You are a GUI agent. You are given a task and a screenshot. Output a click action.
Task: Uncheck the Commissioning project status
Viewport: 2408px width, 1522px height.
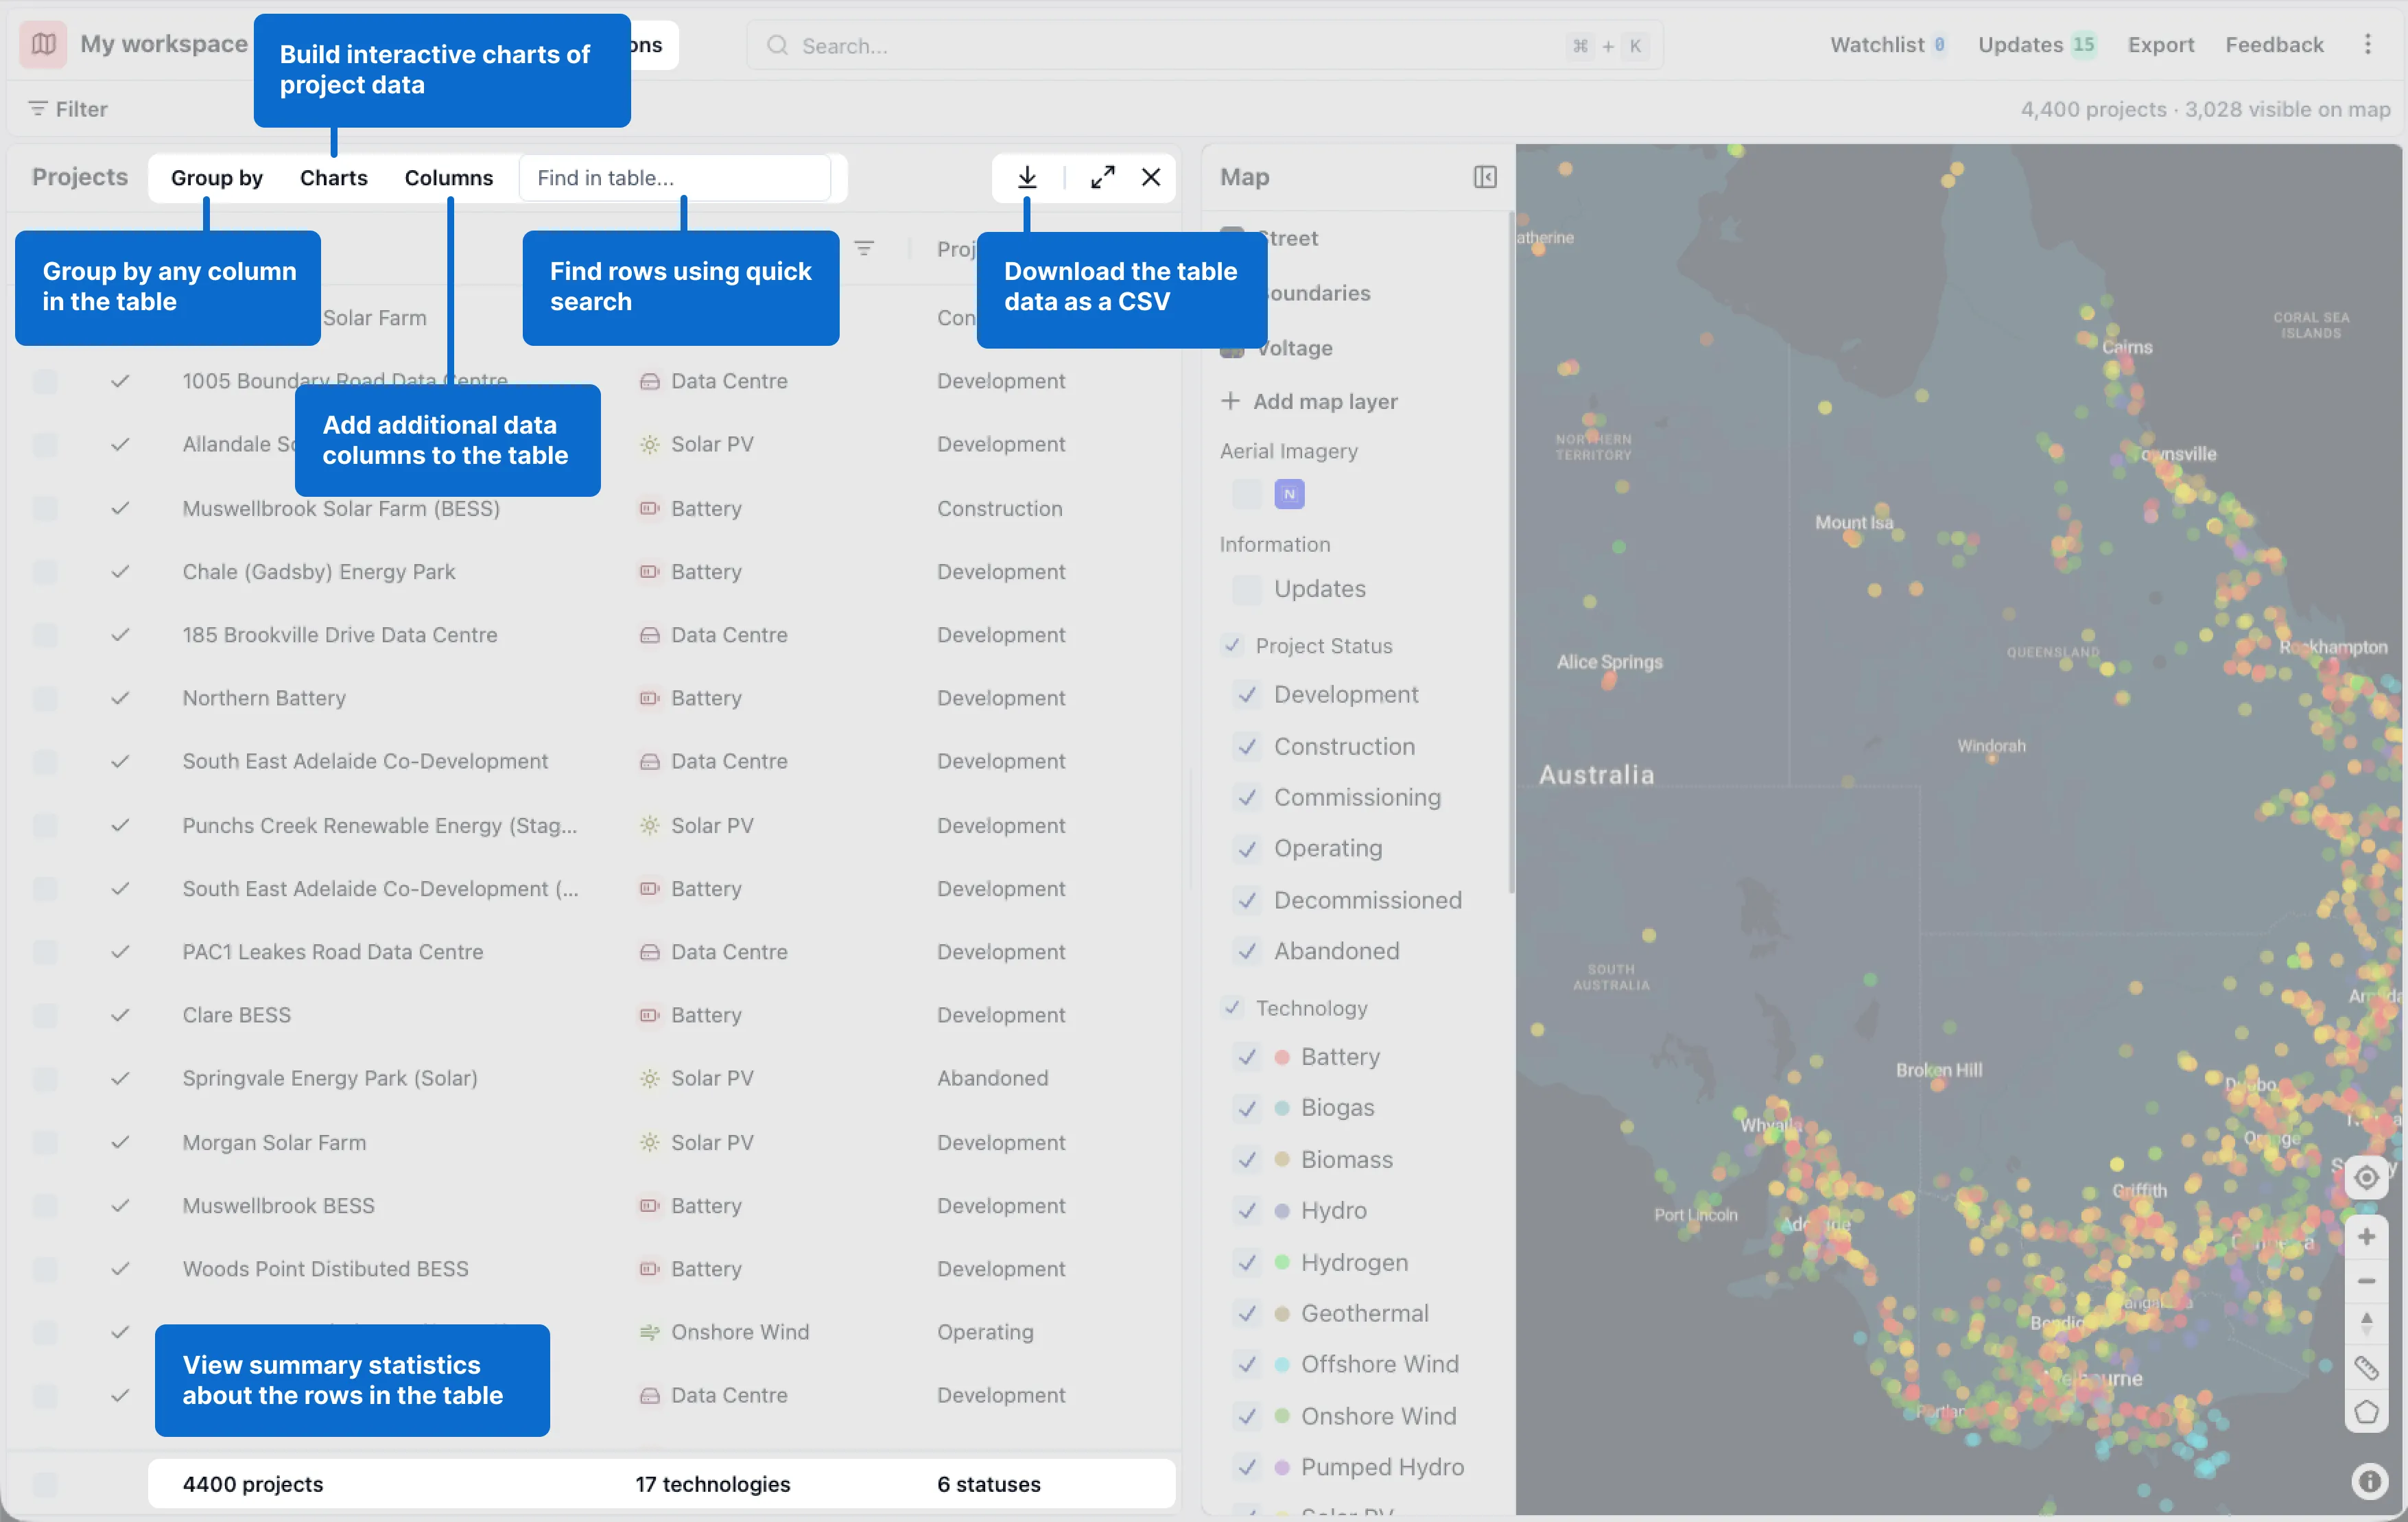pos(1247,797)
